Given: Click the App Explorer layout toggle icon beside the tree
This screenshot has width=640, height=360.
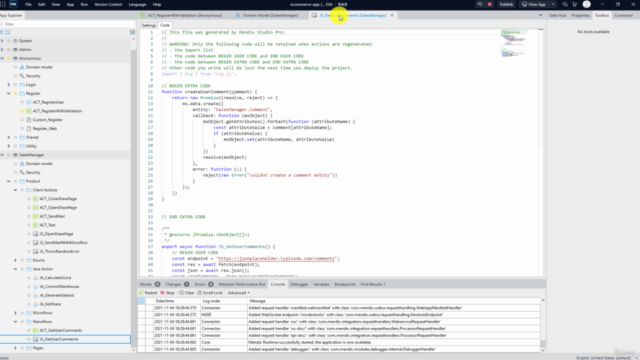Looking at the screenshot, I should (x=132, y=32).
